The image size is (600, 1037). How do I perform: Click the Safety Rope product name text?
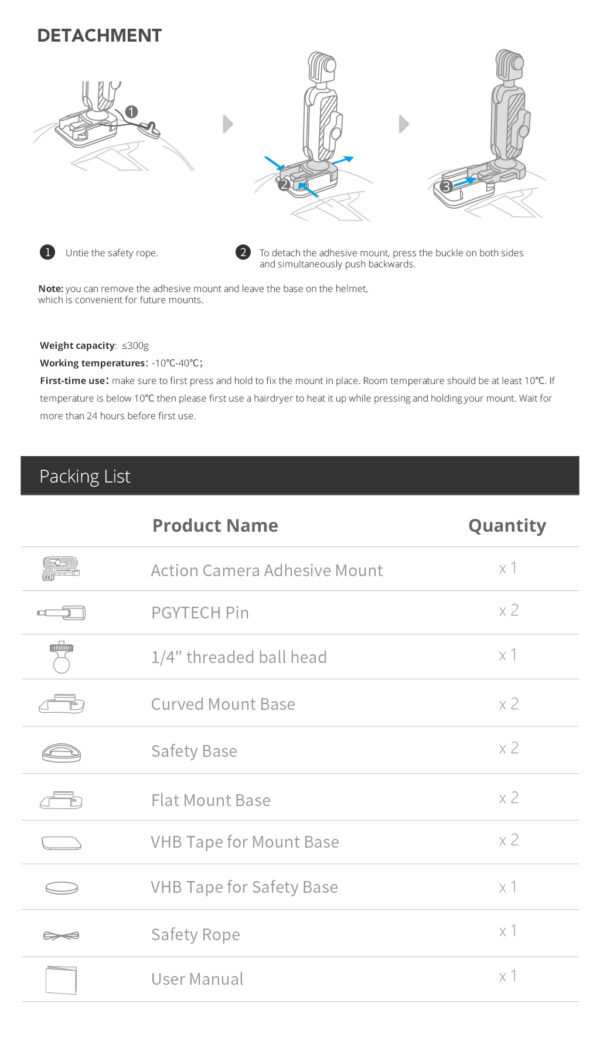(195, 935)
